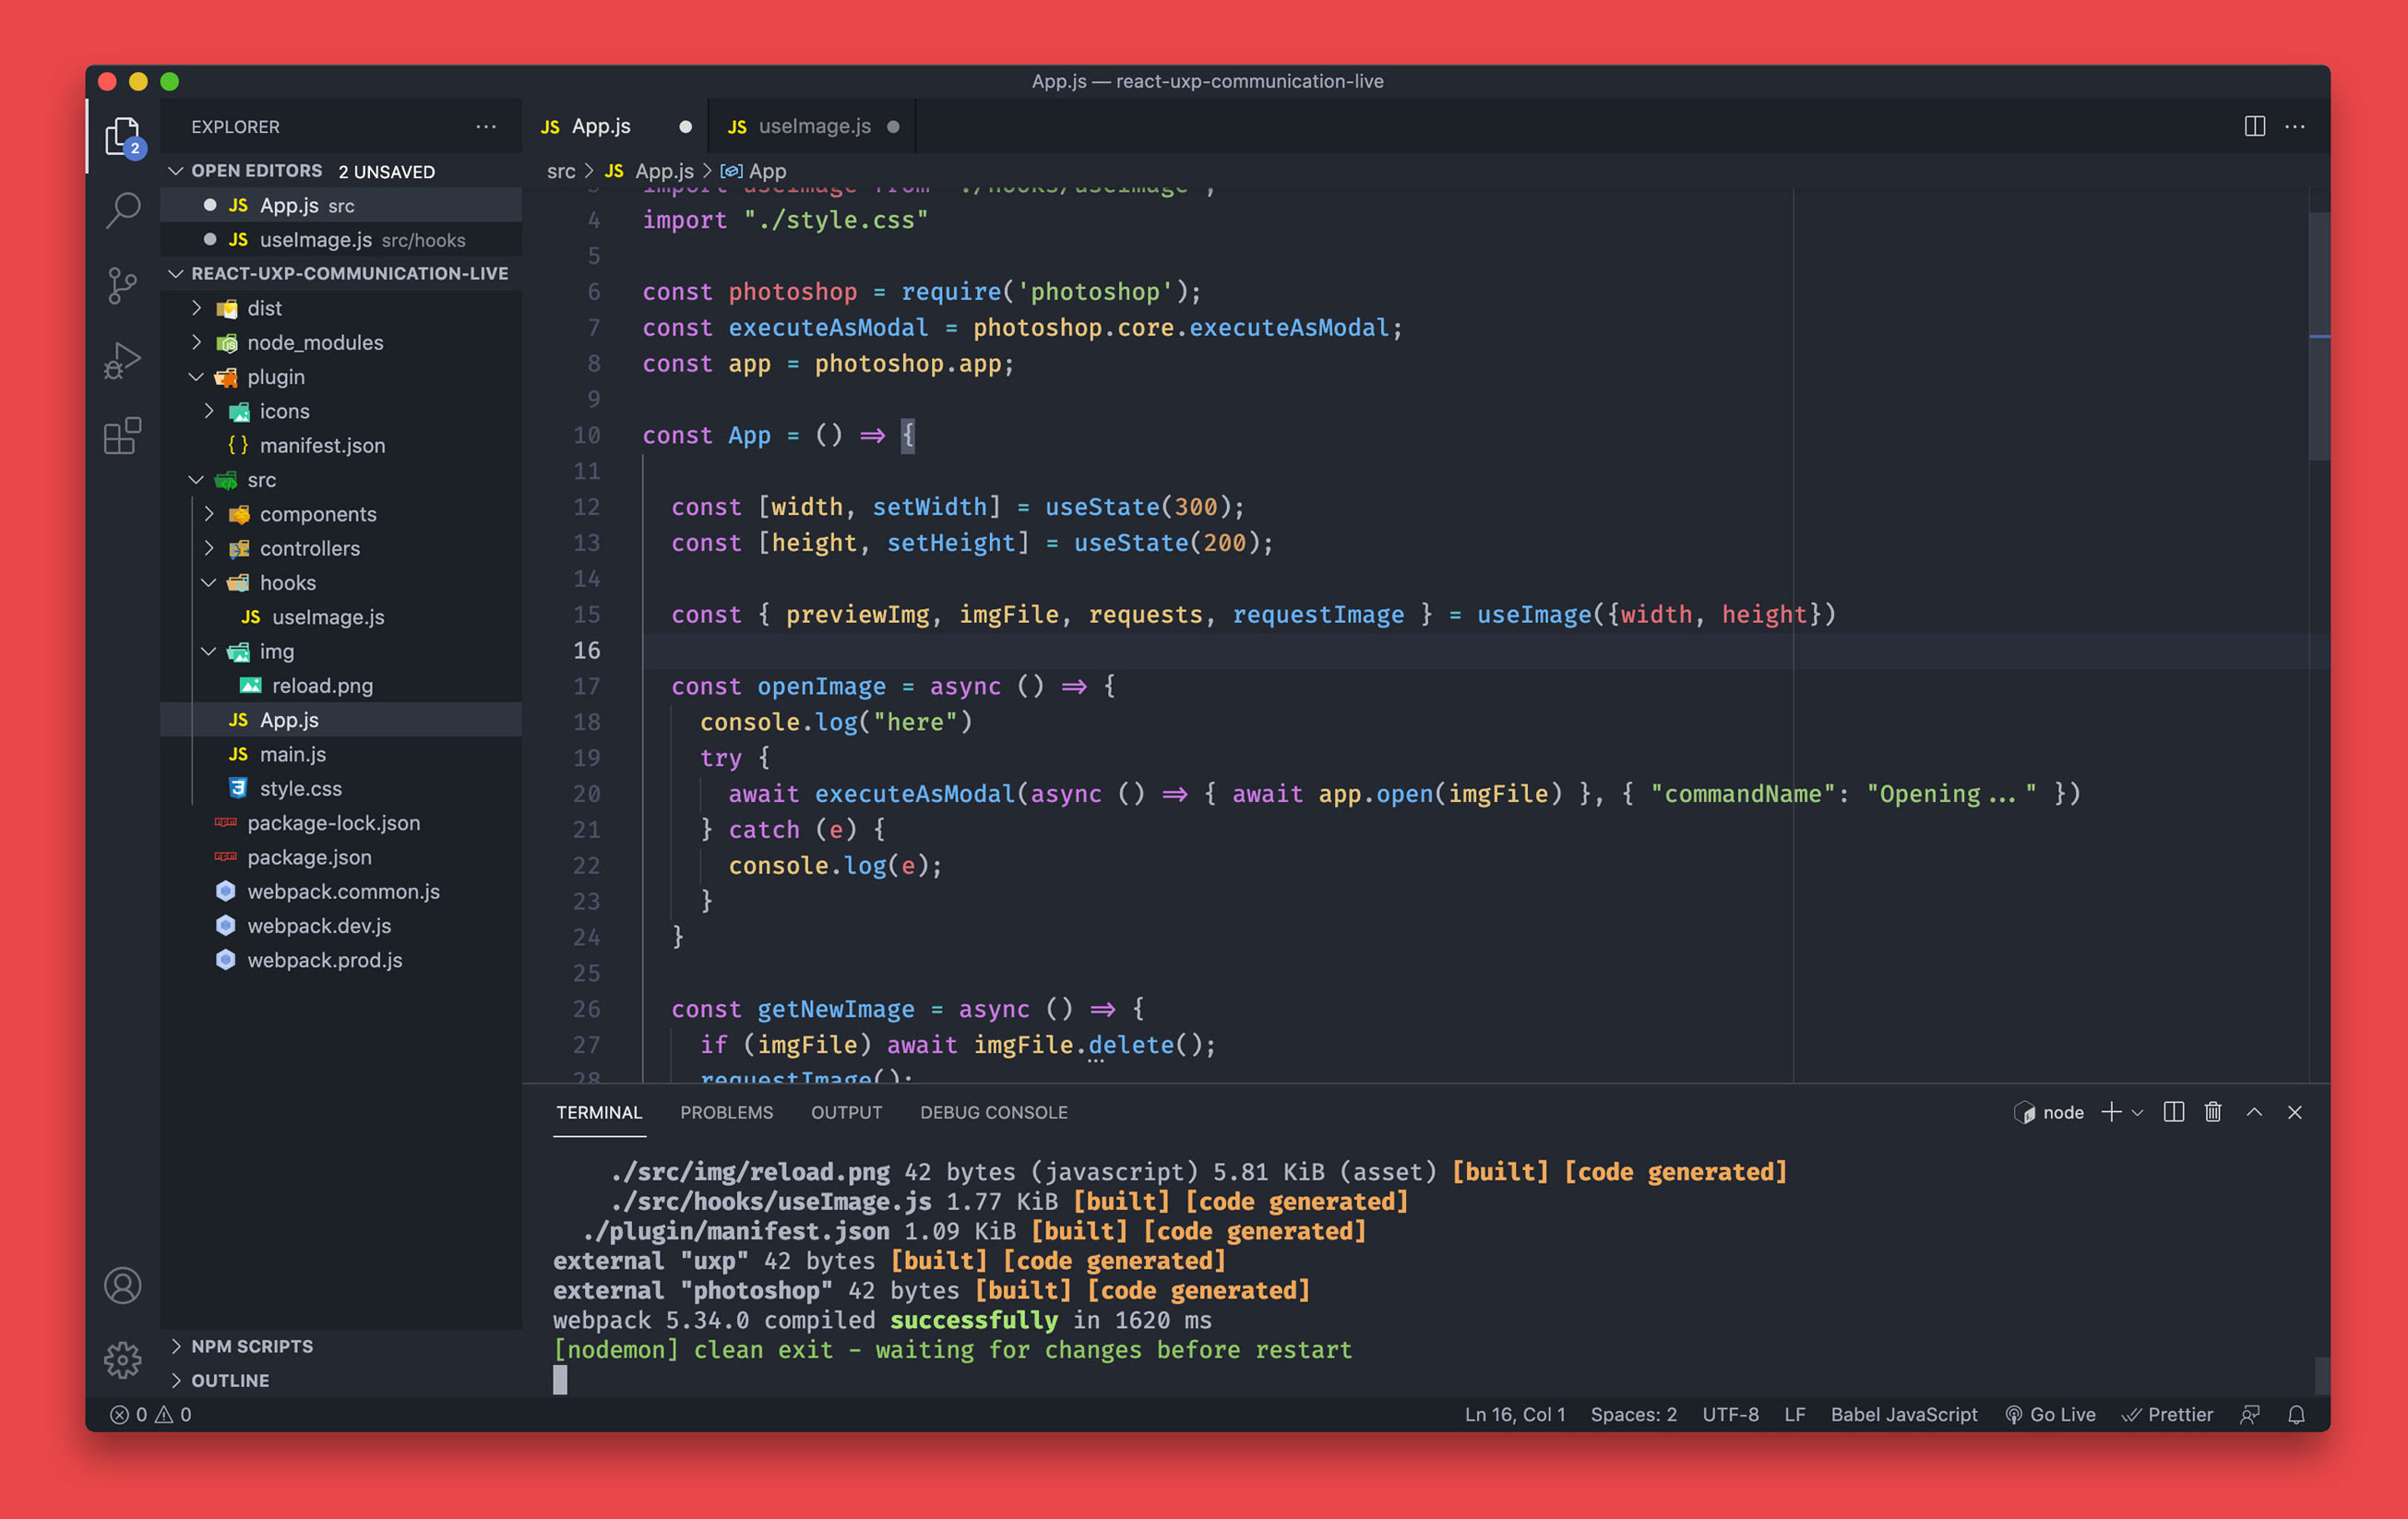Viewport: 2408px width, 1519px height.
Task: Expand the NPM SCRIPTS section
Action: [252, 1346]
